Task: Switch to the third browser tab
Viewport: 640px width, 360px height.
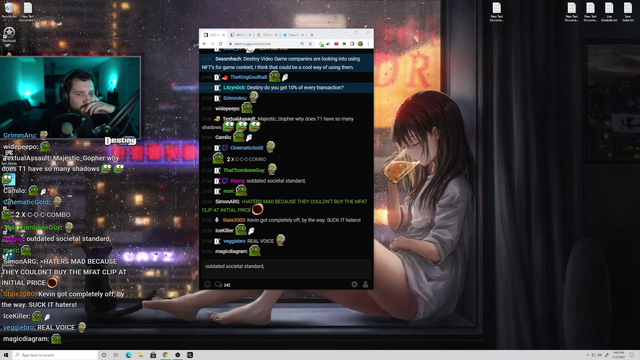Action: 267,35
